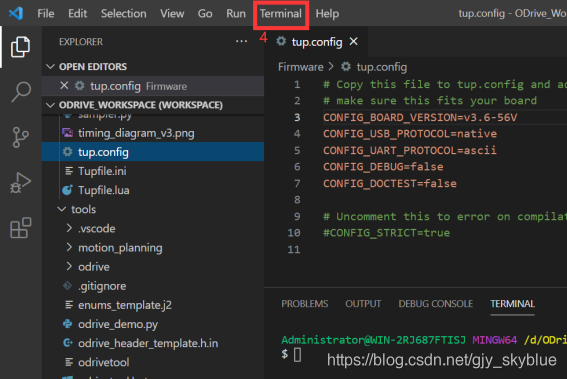Focus the terminal prompt input
Viewport: 567px width, 379px height.
[297, 355]
